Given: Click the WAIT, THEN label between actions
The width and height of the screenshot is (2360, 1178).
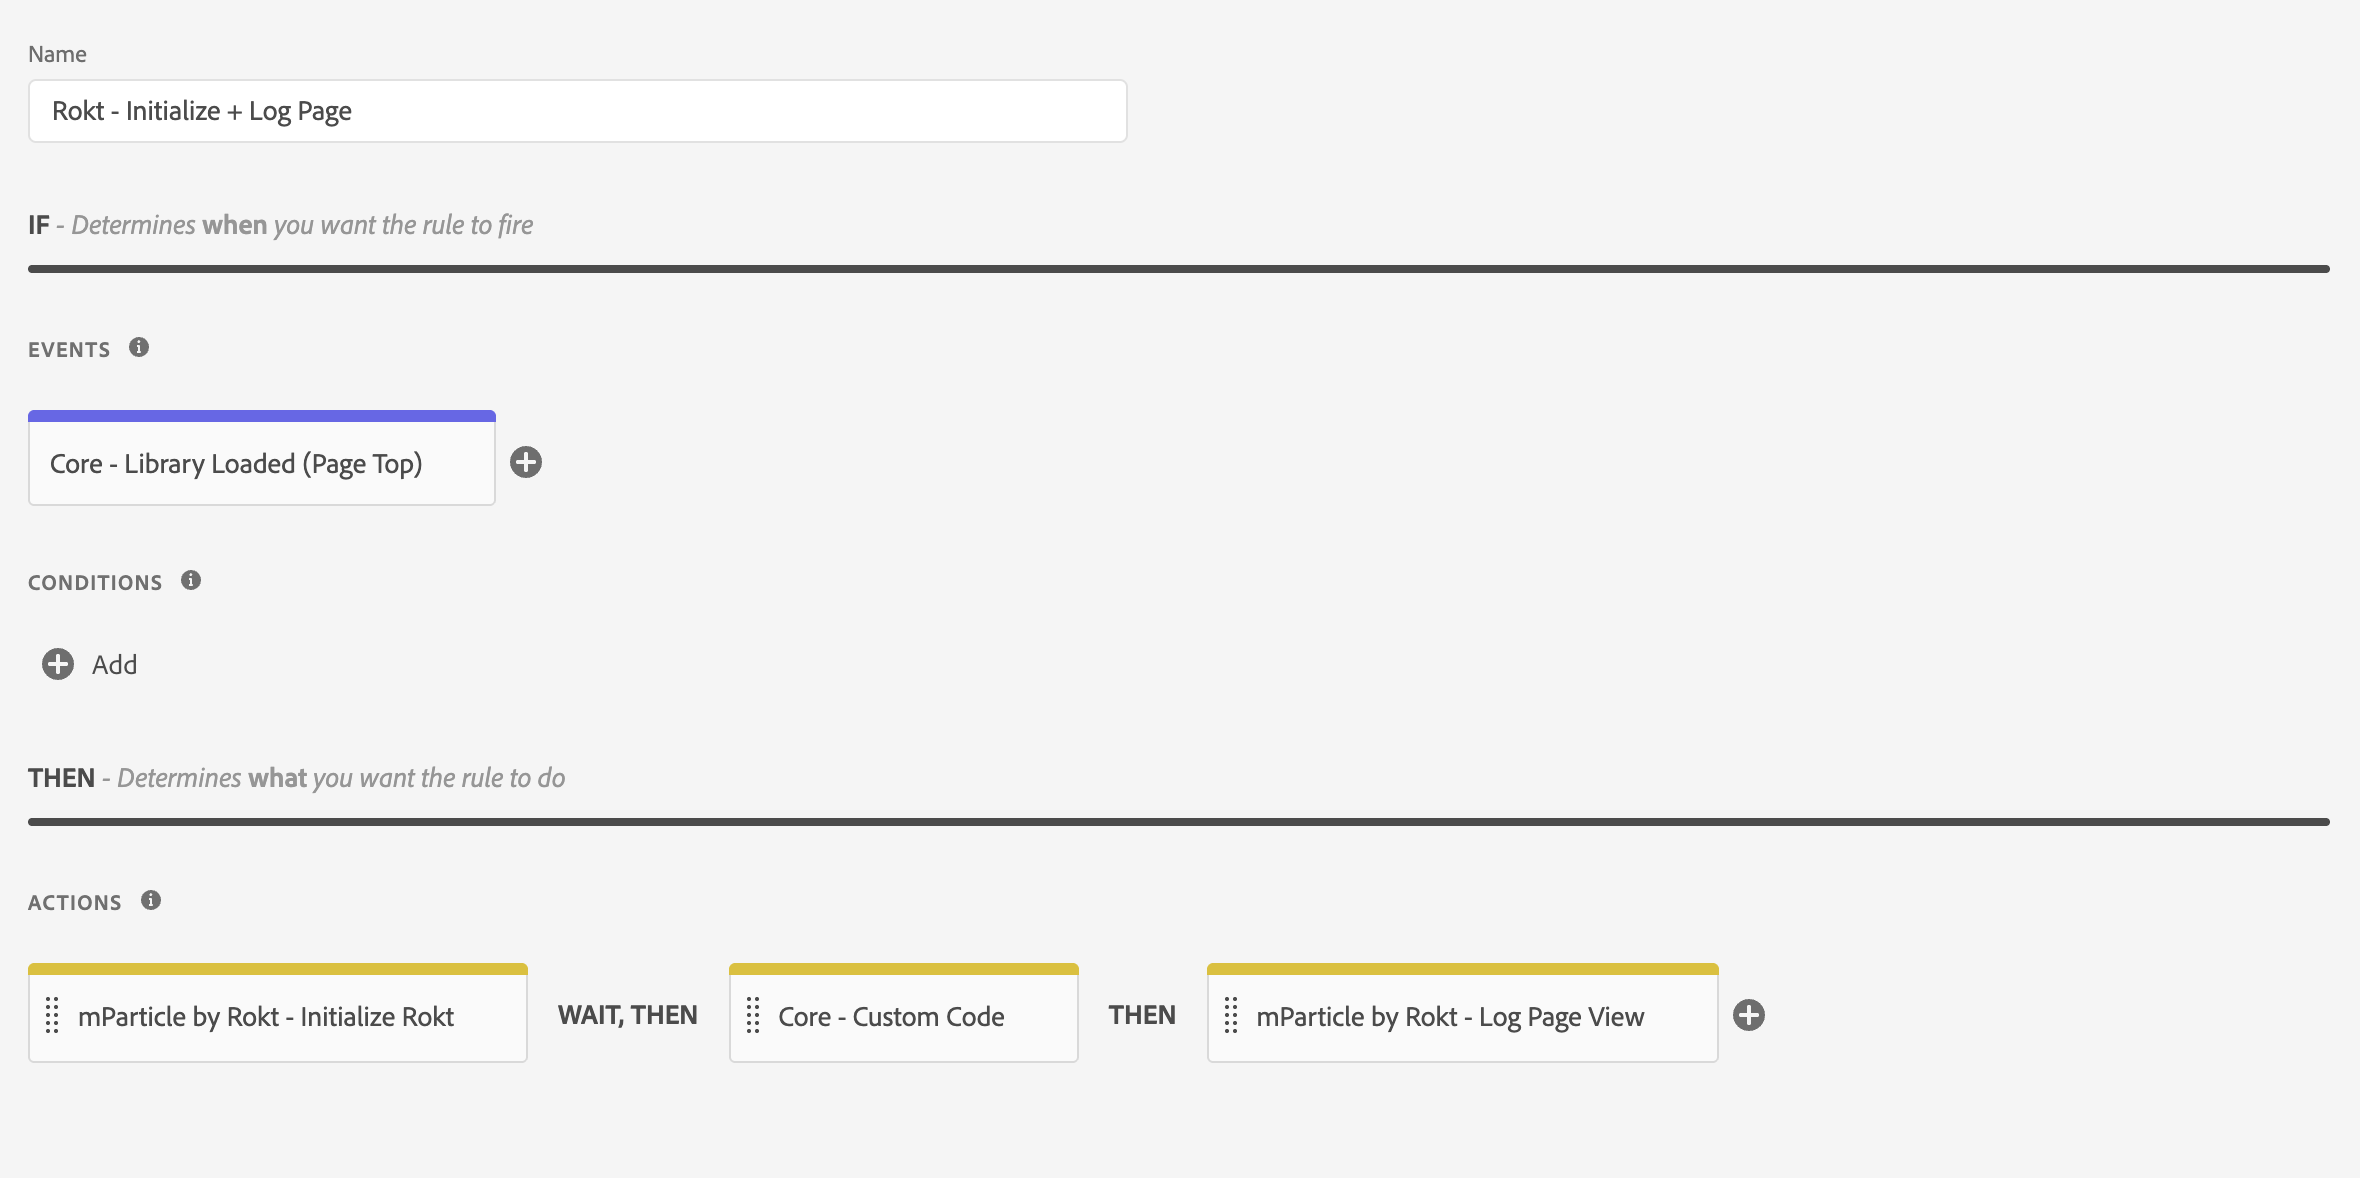Looking at the screenshot, I should [x=628, y=1014].
